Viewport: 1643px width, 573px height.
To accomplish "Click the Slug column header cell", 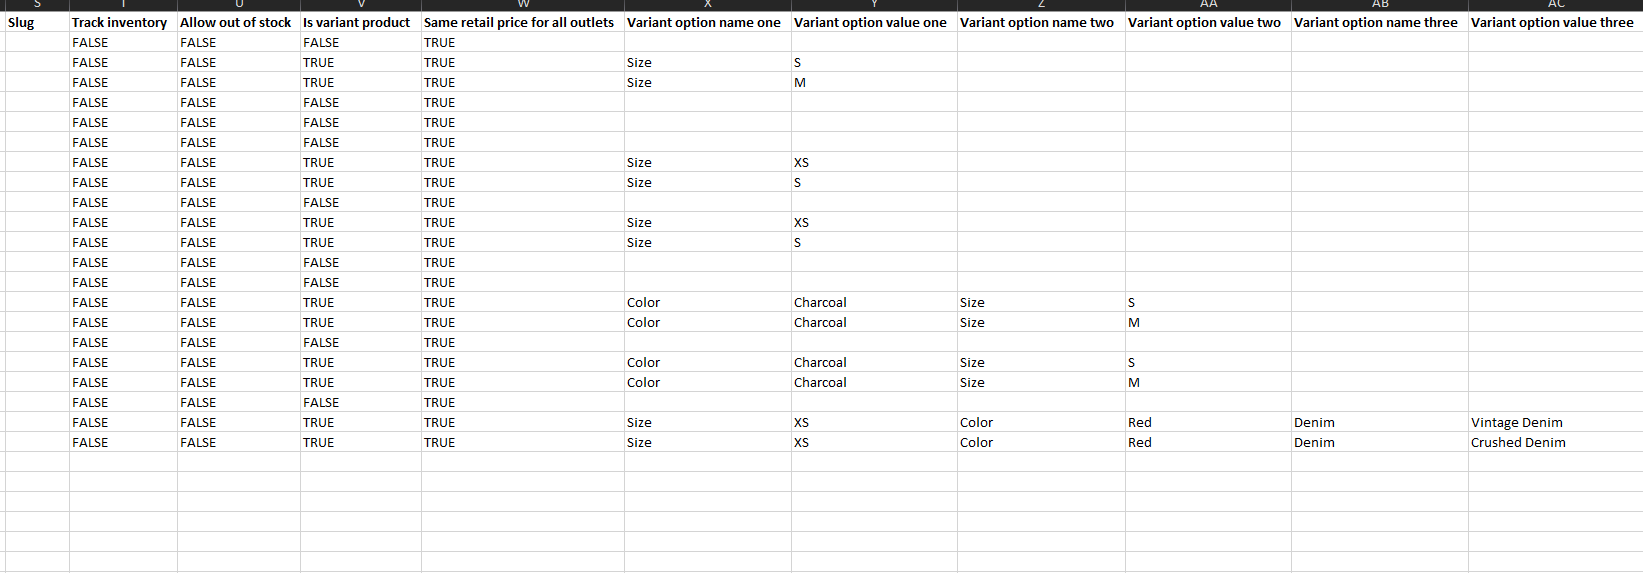I will (37, 22).
